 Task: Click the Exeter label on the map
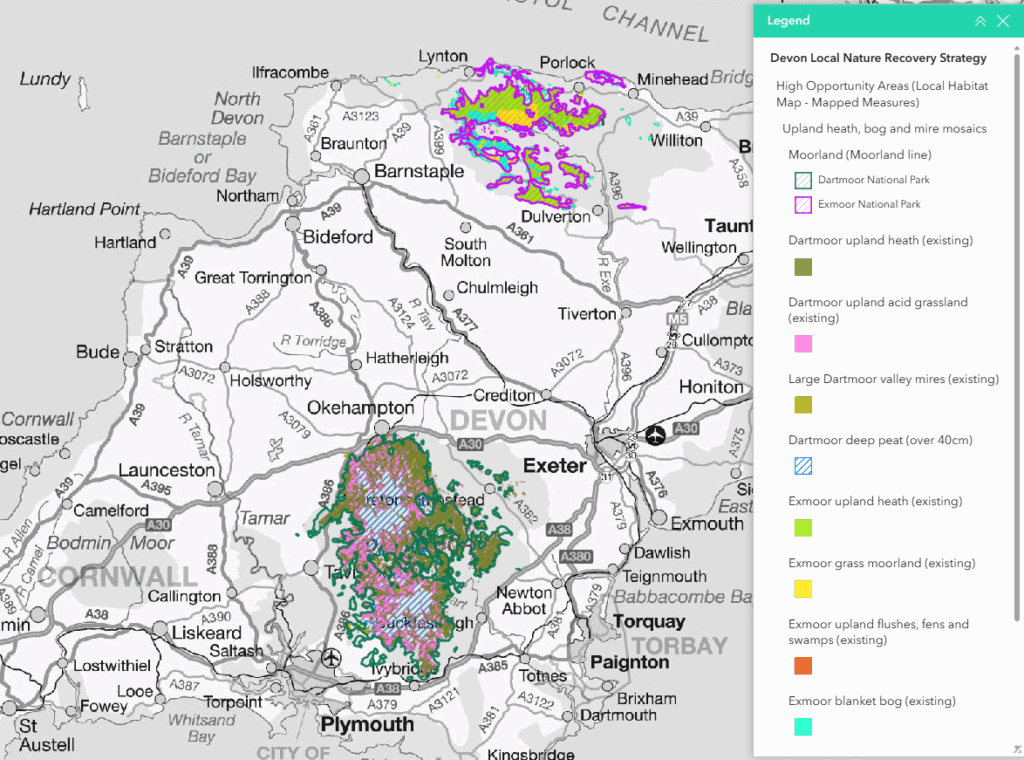tap(555, 466)
